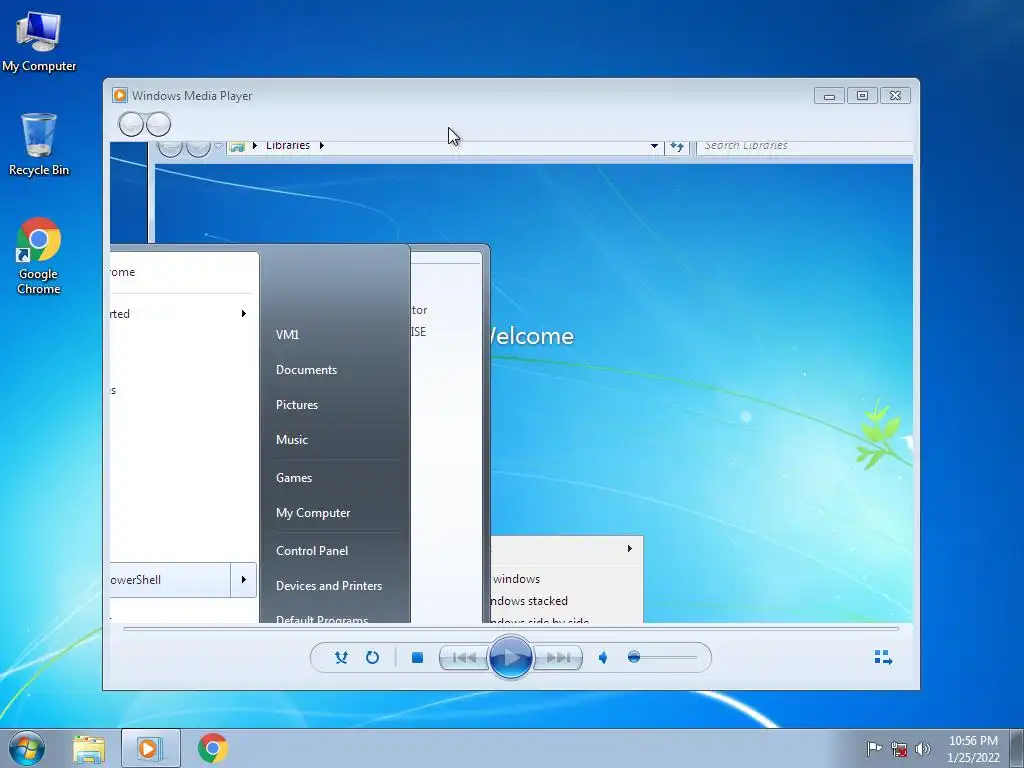Click the arrow after Libraries in address bar

[x=321, y=146]
